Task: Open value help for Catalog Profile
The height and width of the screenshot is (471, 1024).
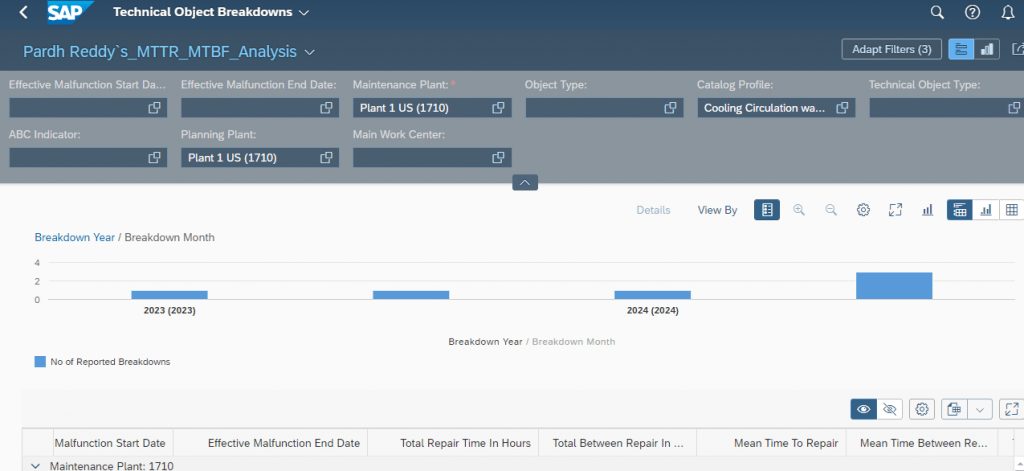Action: point(842,108)
